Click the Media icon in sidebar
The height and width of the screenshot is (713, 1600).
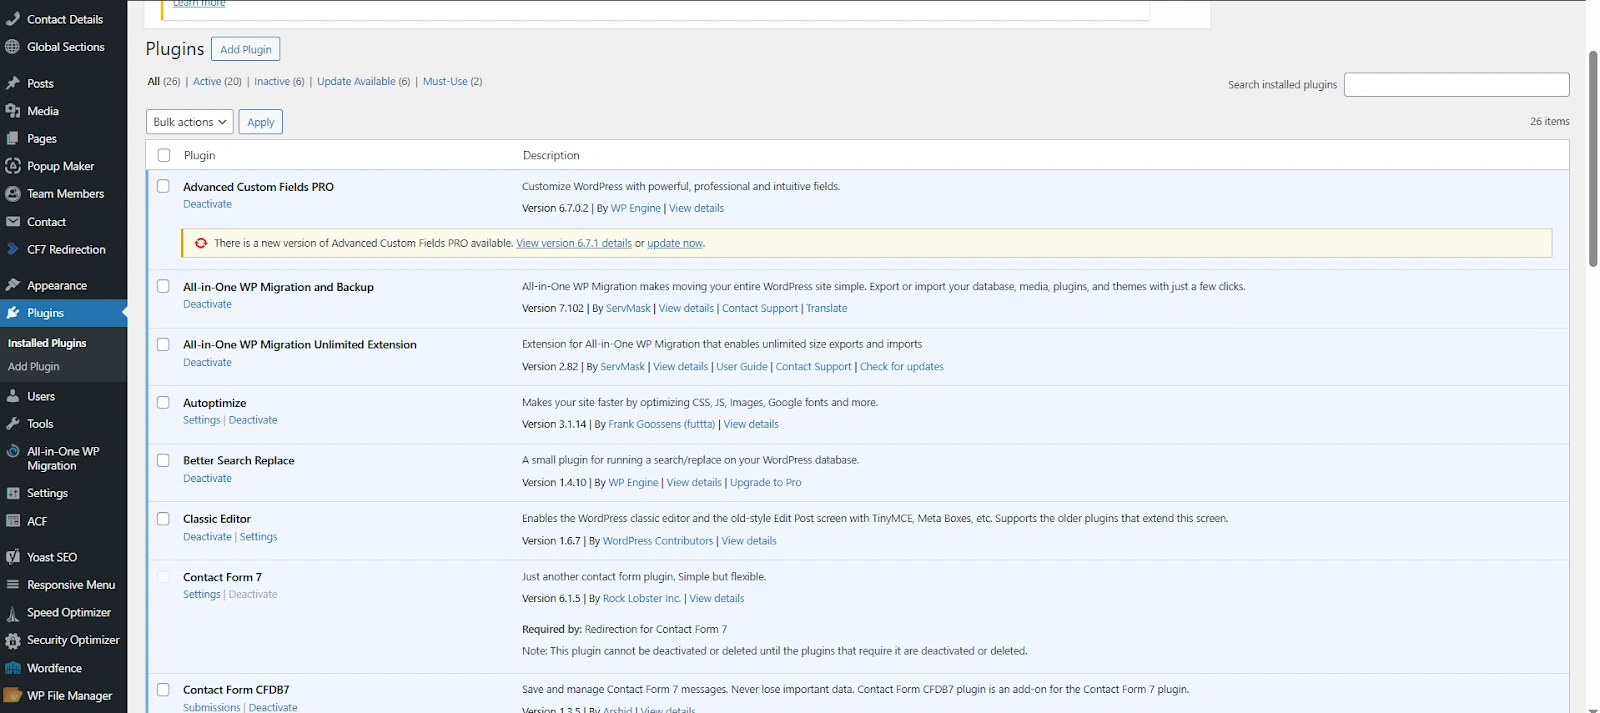click(12, 111)
